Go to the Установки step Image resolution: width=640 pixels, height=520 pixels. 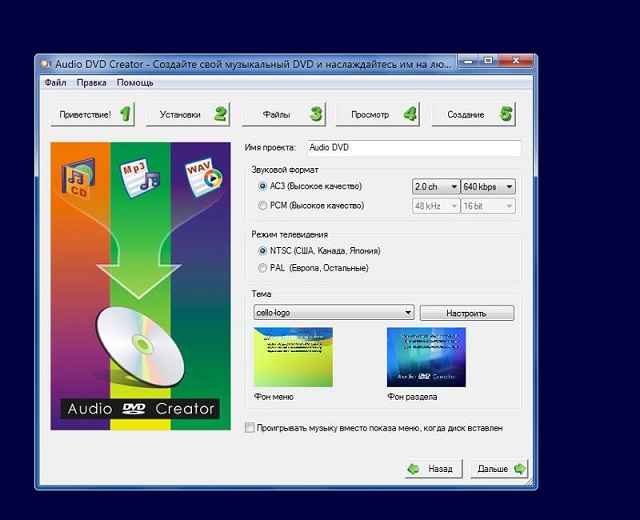pyautogui.click(x=188, y=114)
